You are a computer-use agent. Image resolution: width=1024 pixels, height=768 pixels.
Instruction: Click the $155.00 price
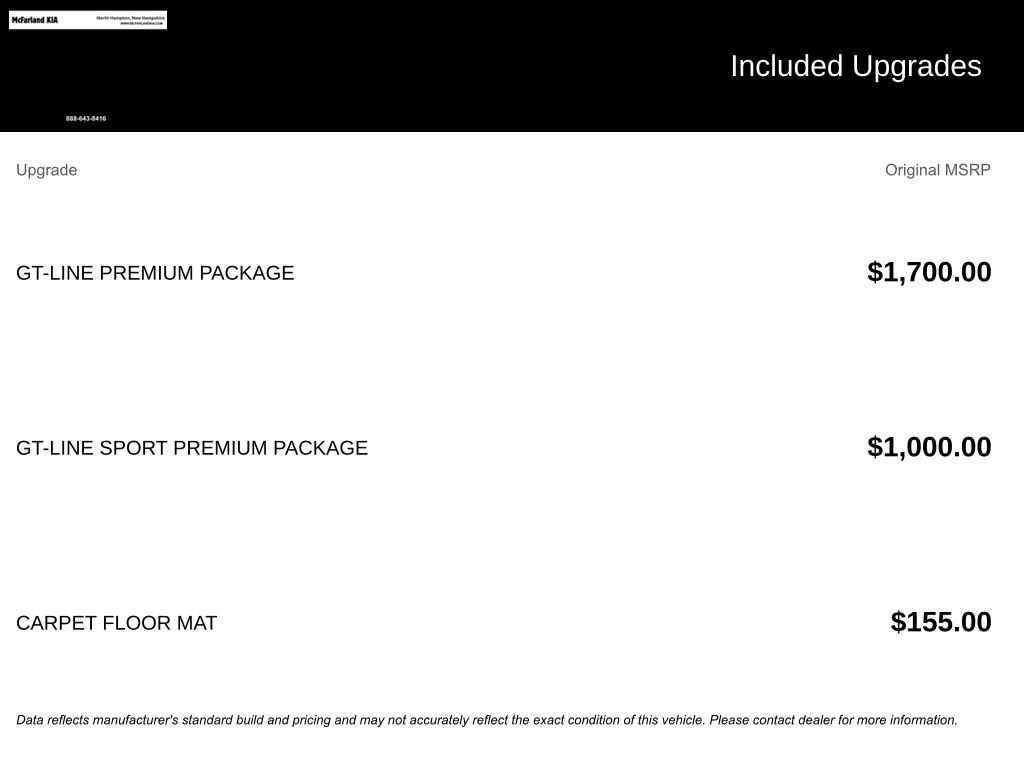[x=941, y=622]
